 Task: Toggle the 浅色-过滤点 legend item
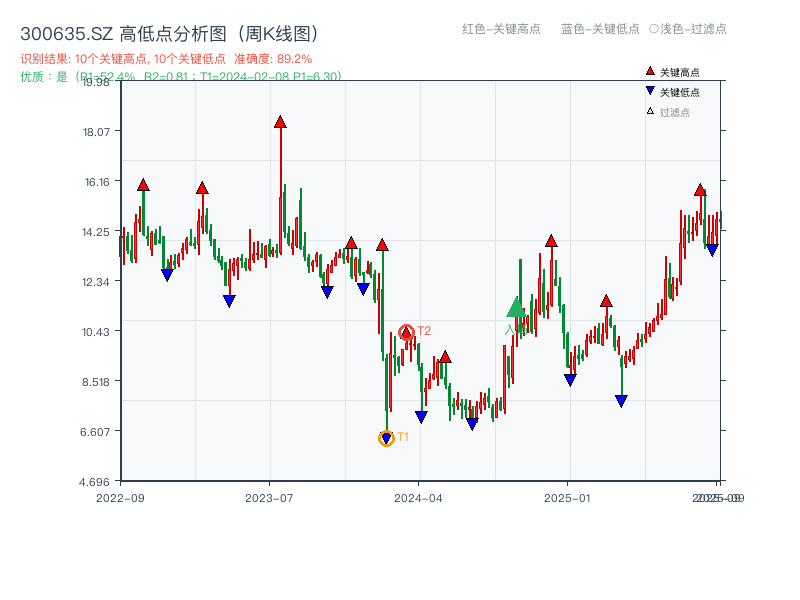[689, 30]
